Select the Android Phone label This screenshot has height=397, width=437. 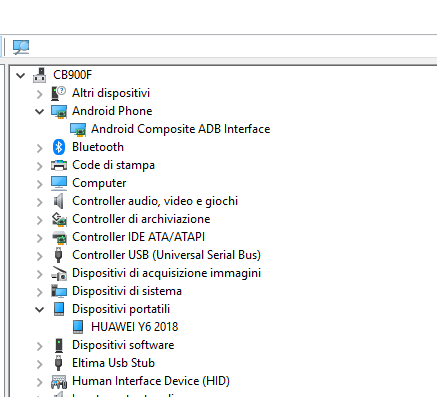[x=112, y=111]
